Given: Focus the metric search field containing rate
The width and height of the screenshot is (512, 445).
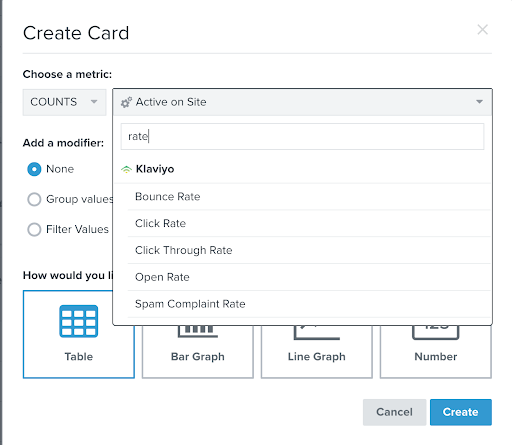Looking at the screenshot, I should tap(302, 137).
